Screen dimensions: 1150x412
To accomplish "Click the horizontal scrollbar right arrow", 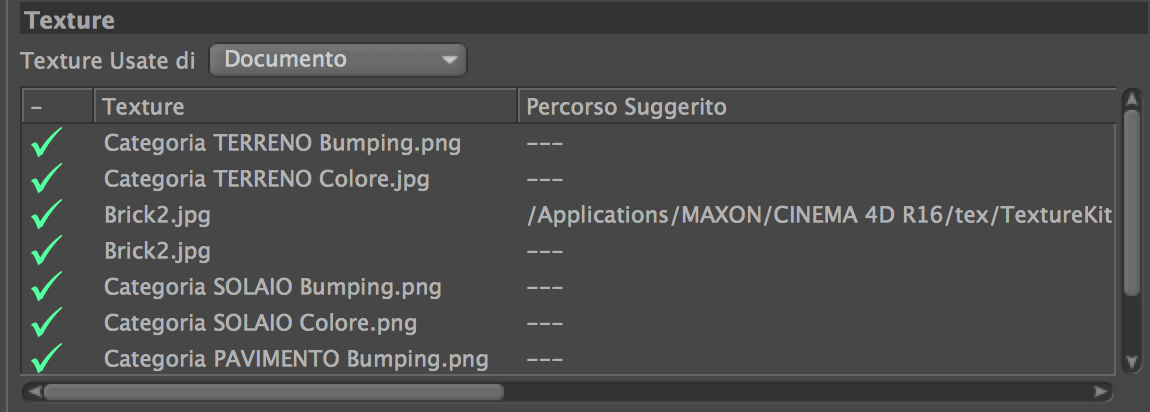I will 1101,391.
